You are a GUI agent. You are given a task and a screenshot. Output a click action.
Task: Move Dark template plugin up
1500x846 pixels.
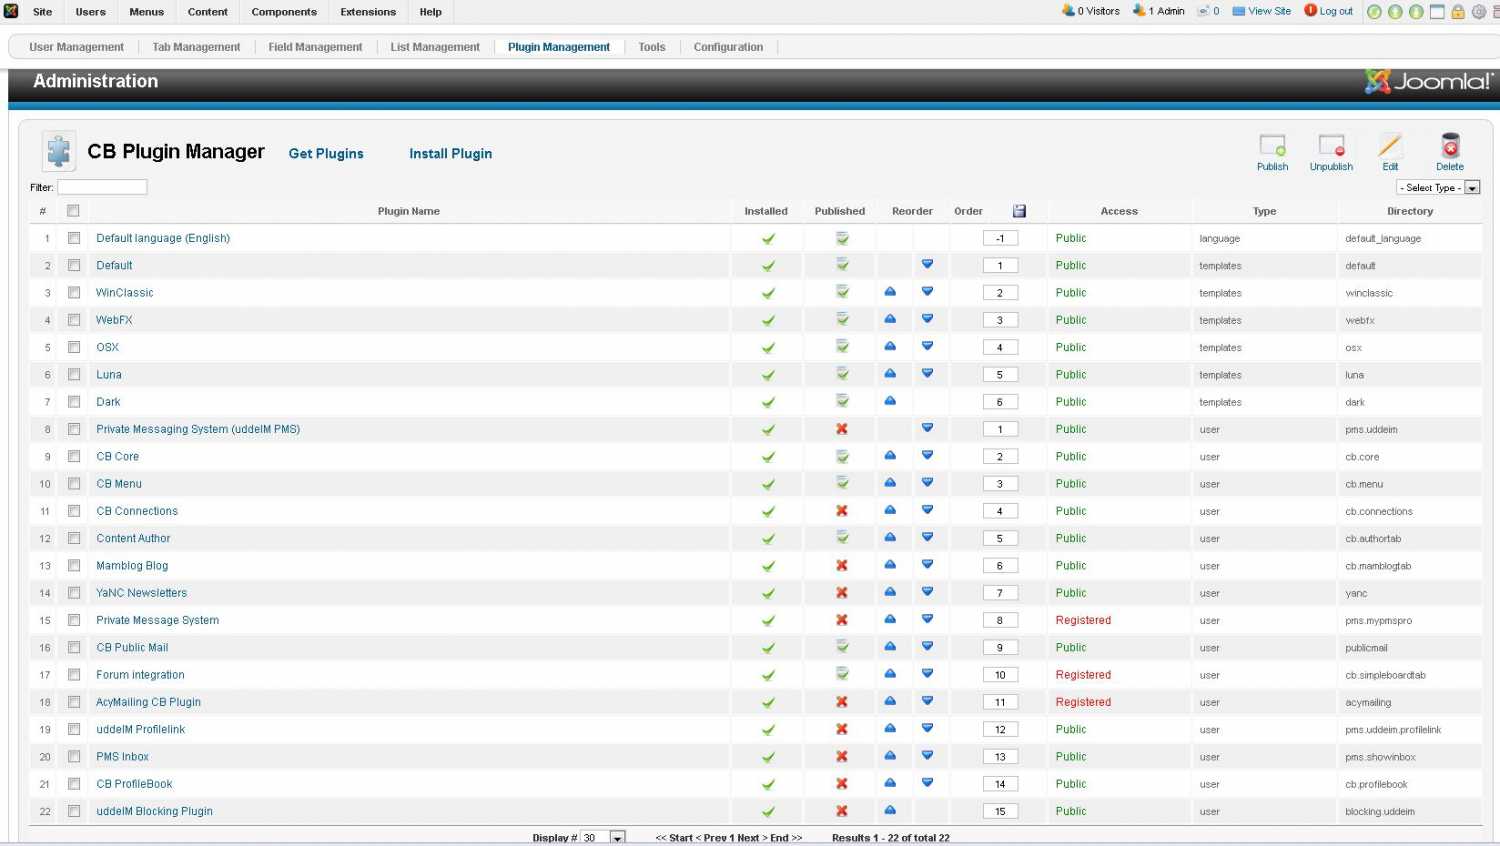coord(890,401)
